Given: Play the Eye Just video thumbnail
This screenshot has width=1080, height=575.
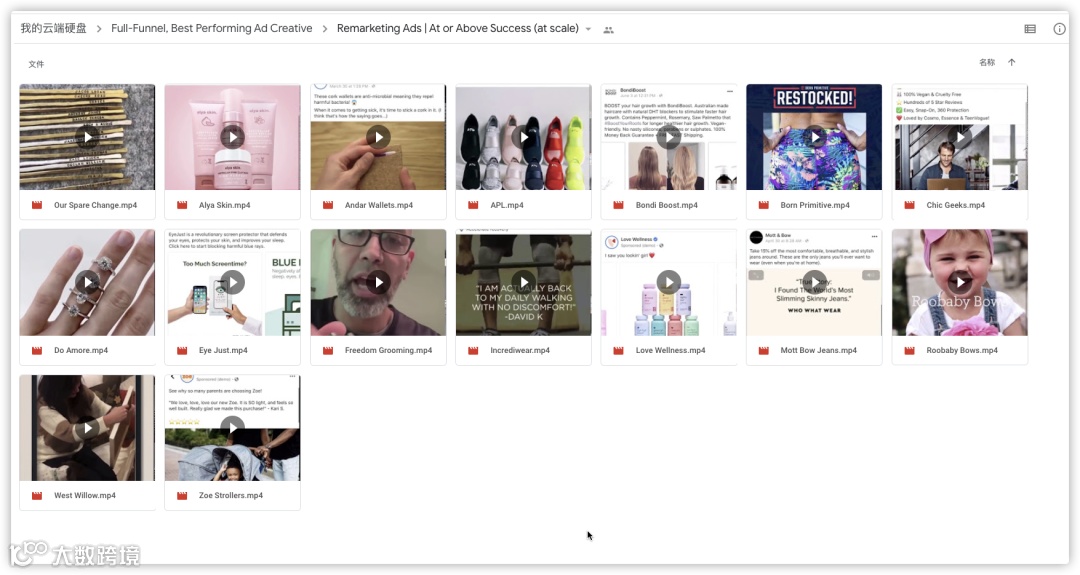Looking at the screenshot, I should (233, 282).
